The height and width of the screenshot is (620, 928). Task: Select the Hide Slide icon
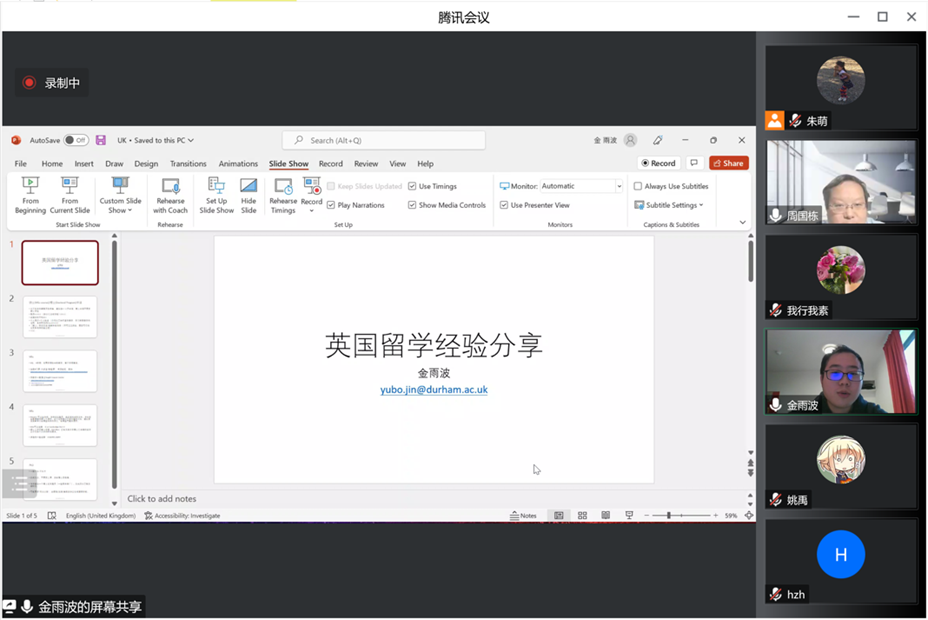(x=248, y=187)
